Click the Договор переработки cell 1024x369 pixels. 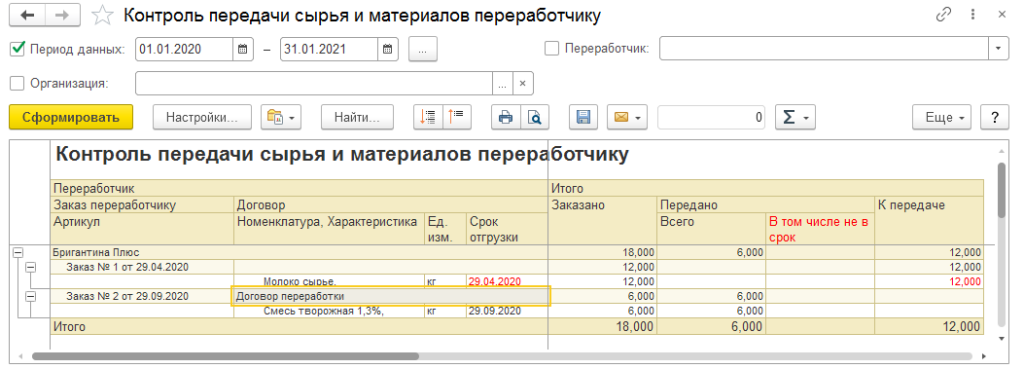391,296
